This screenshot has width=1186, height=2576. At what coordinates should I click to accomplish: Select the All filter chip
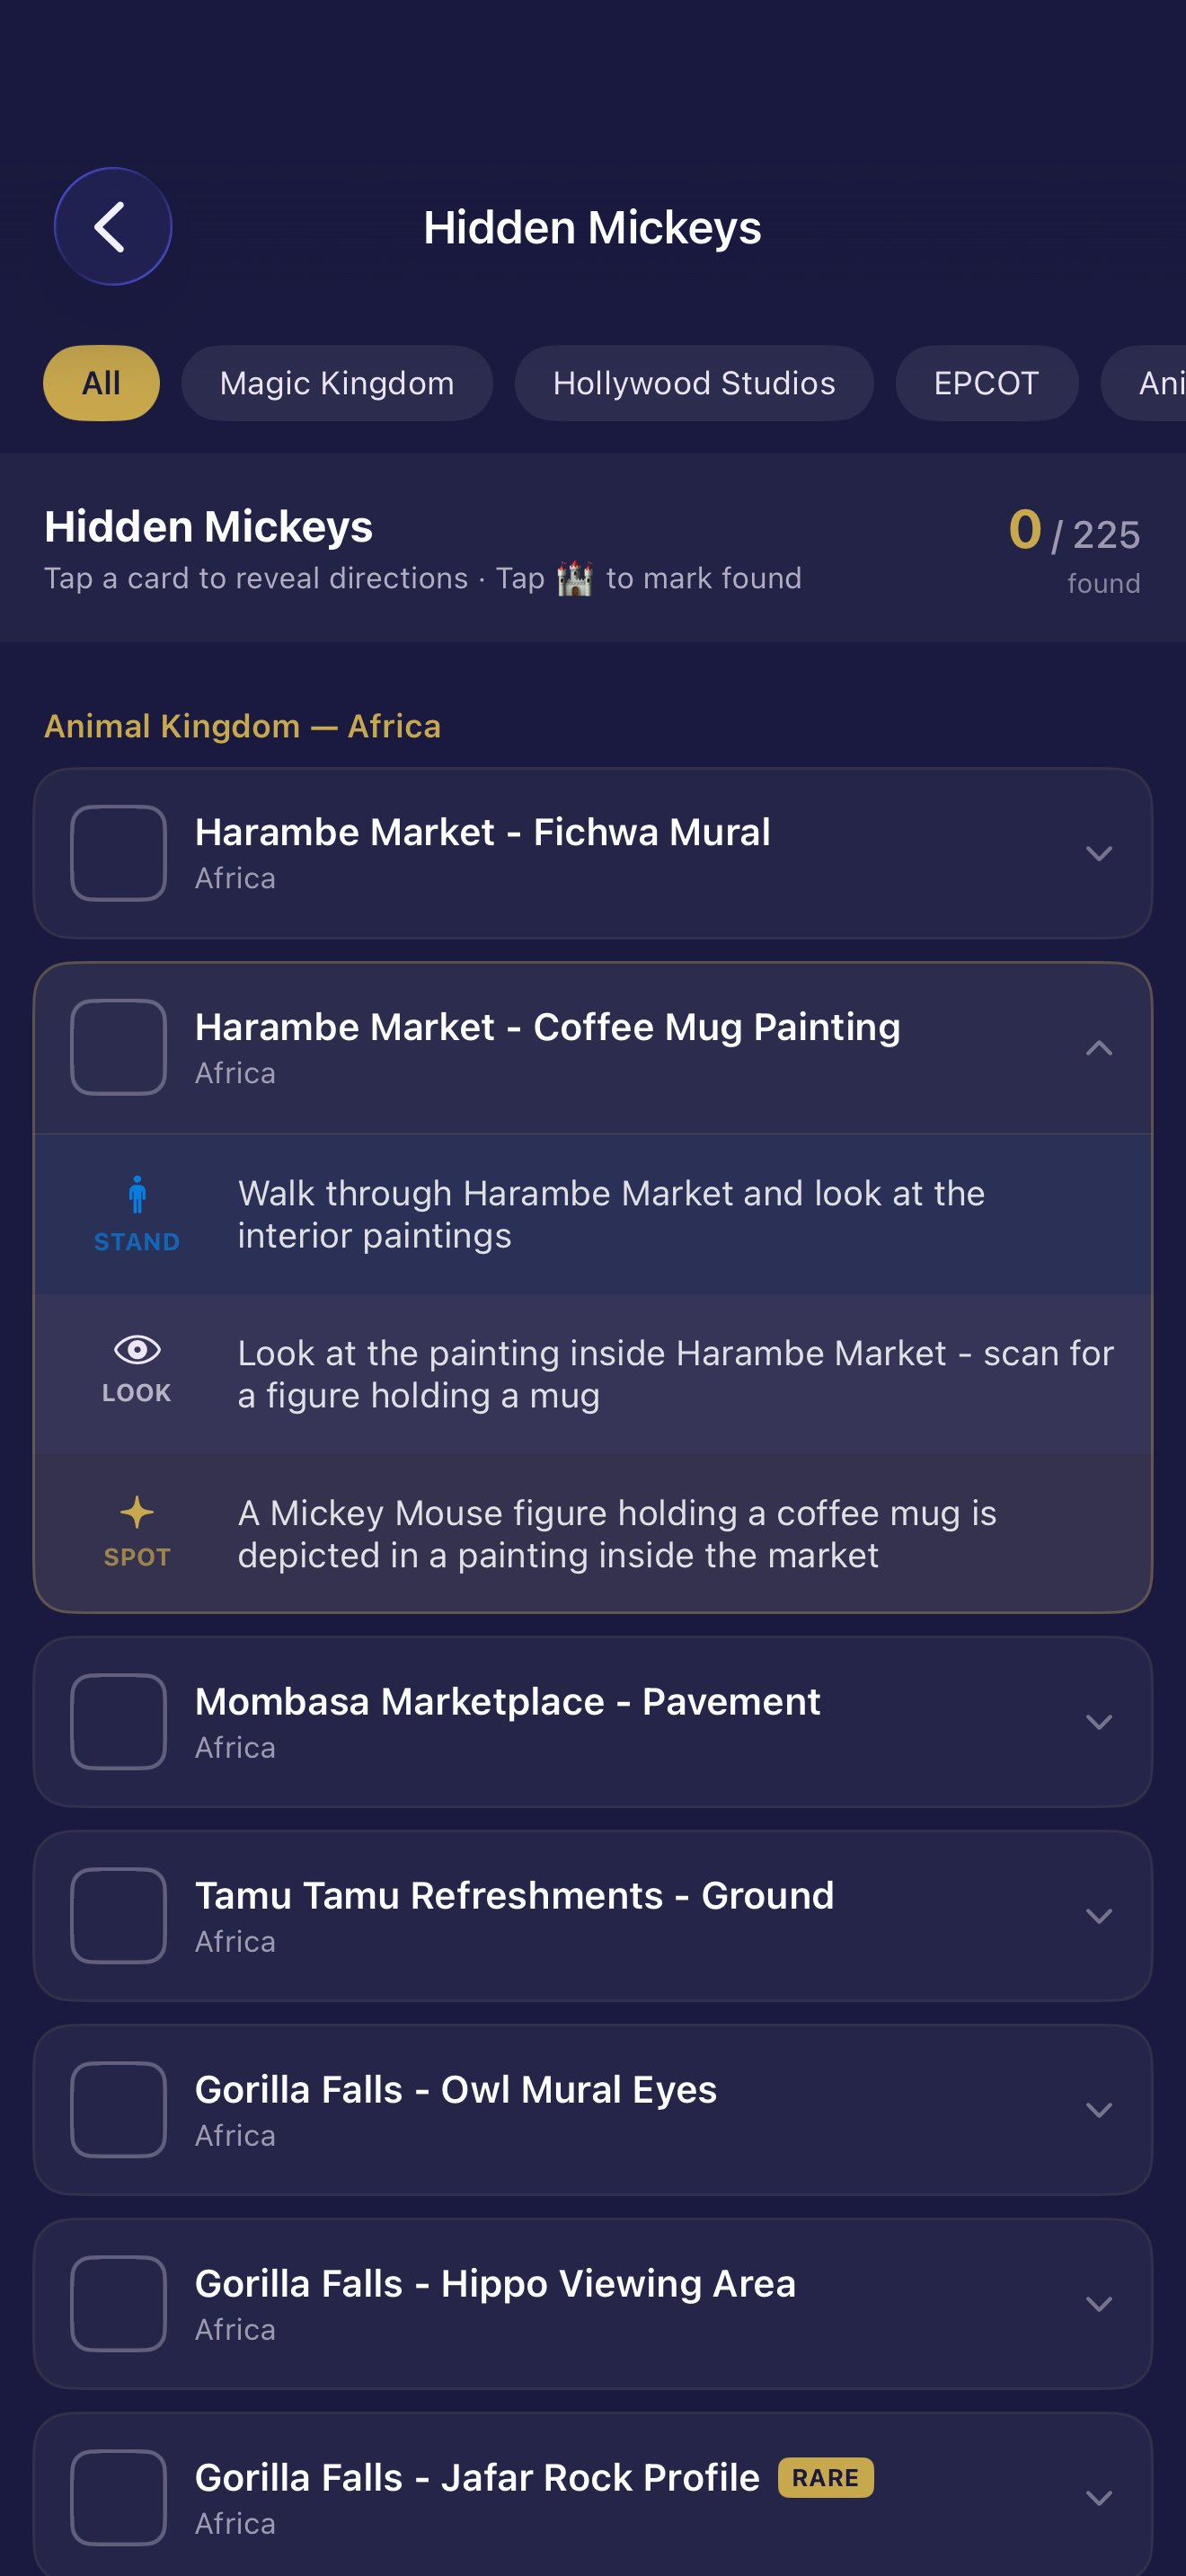[101, 383]
